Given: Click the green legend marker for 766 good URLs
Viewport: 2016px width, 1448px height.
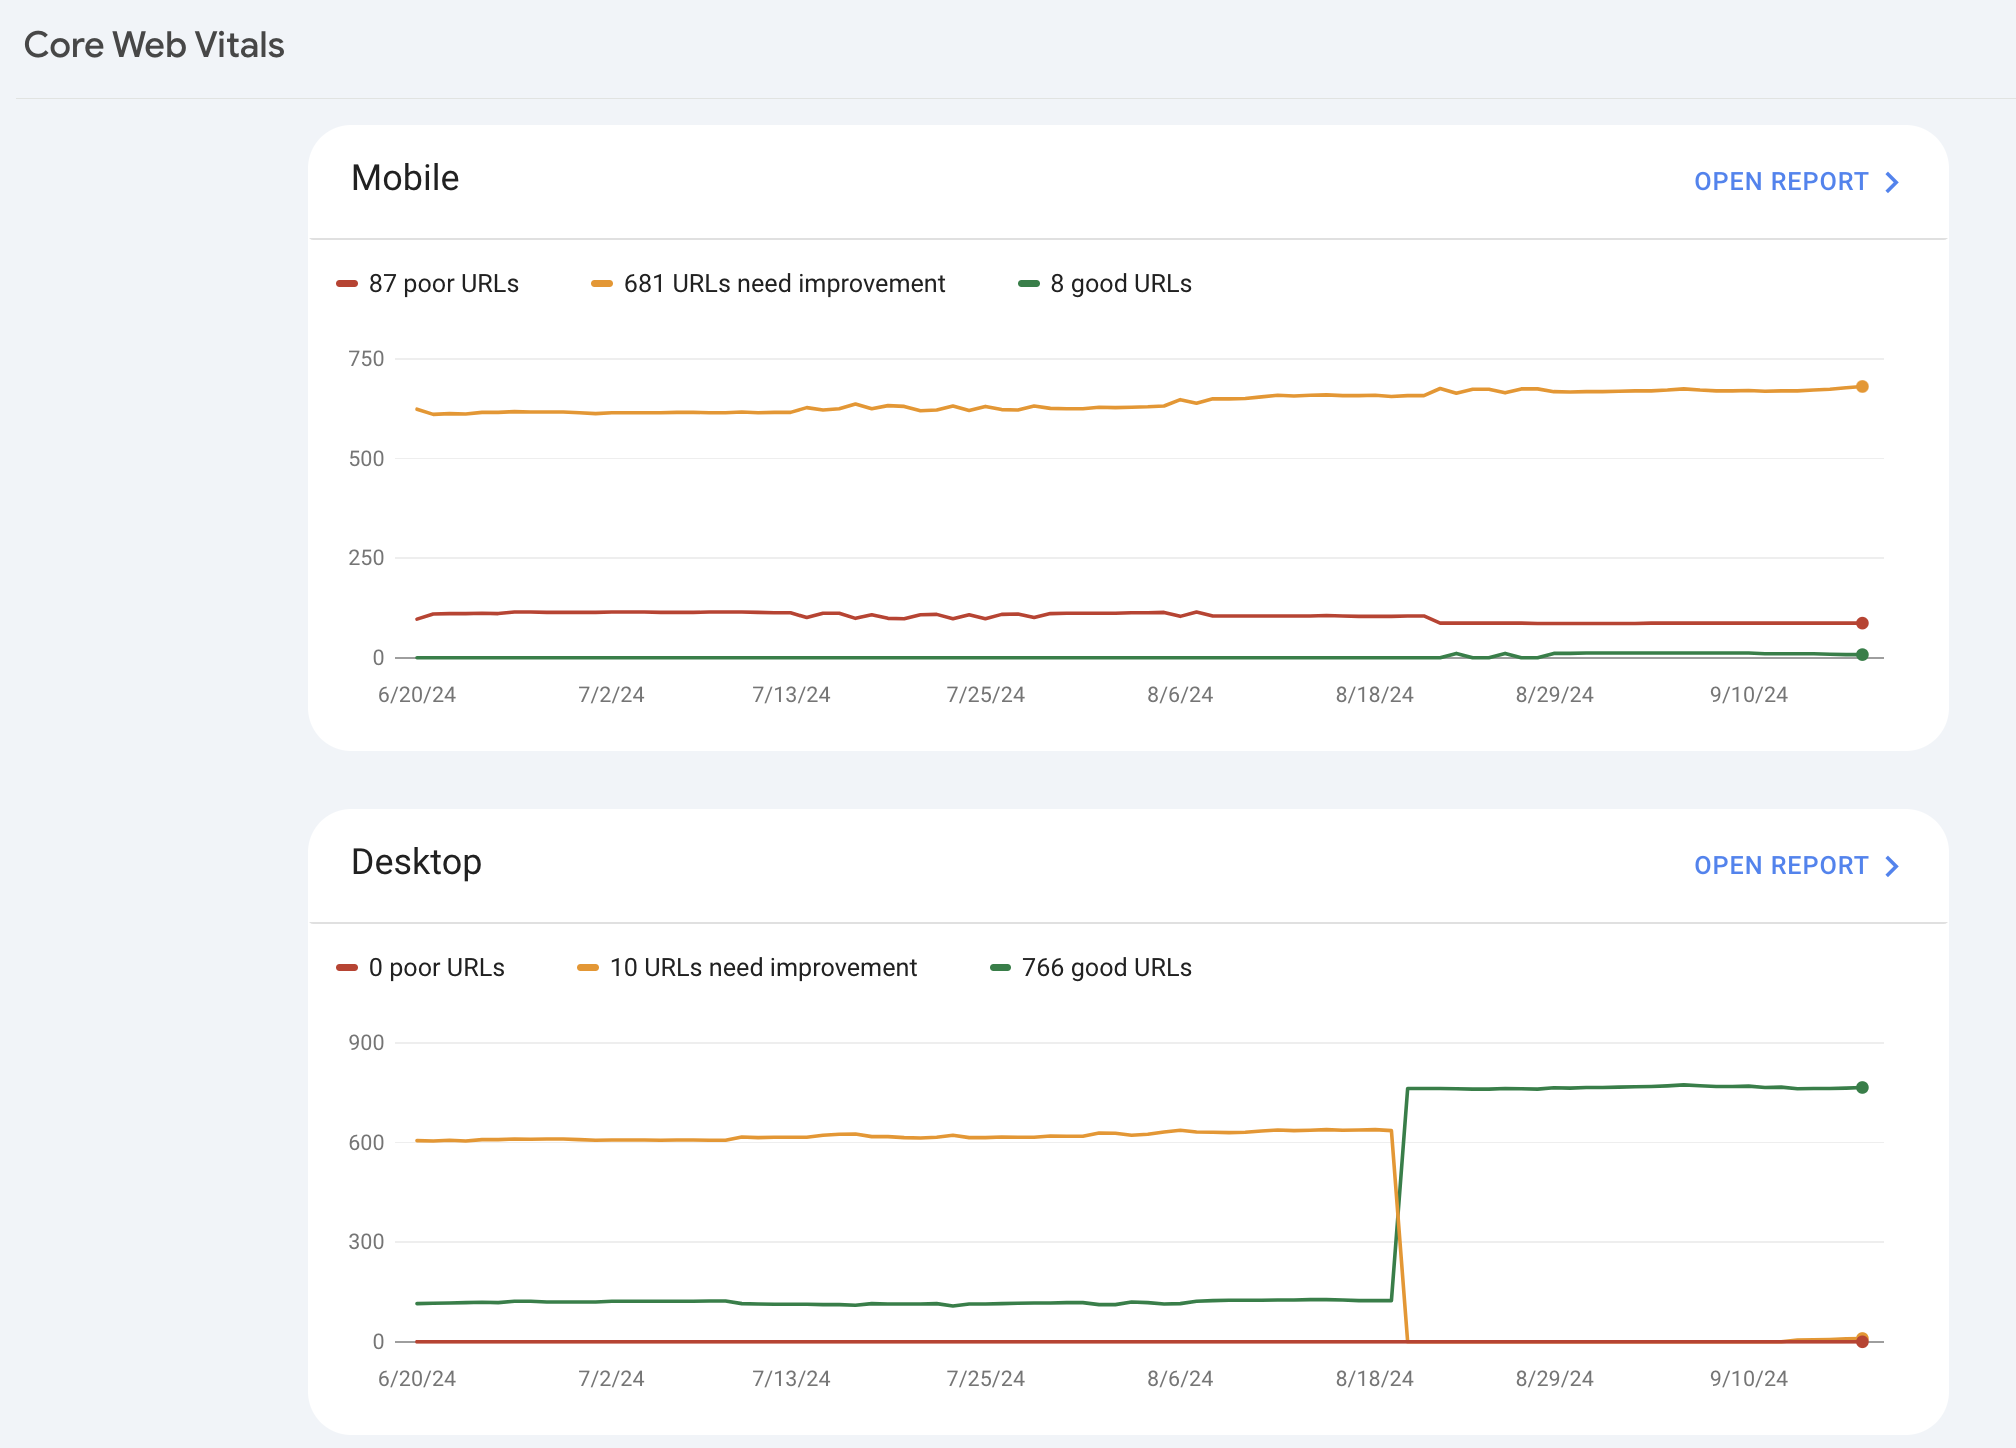Looking at the screenshot, I should point(1001,967).
